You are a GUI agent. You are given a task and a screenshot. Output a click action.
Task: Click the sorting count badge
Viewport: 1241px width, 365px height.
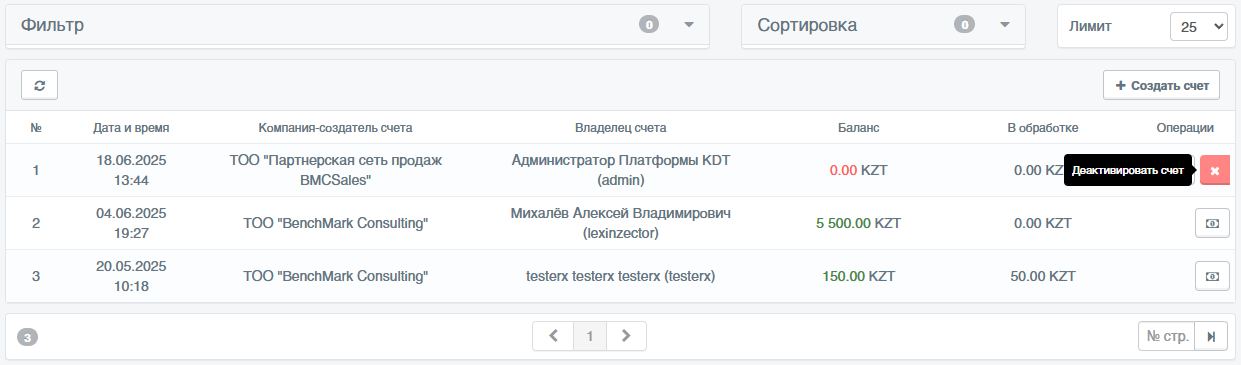pos(964,25)
